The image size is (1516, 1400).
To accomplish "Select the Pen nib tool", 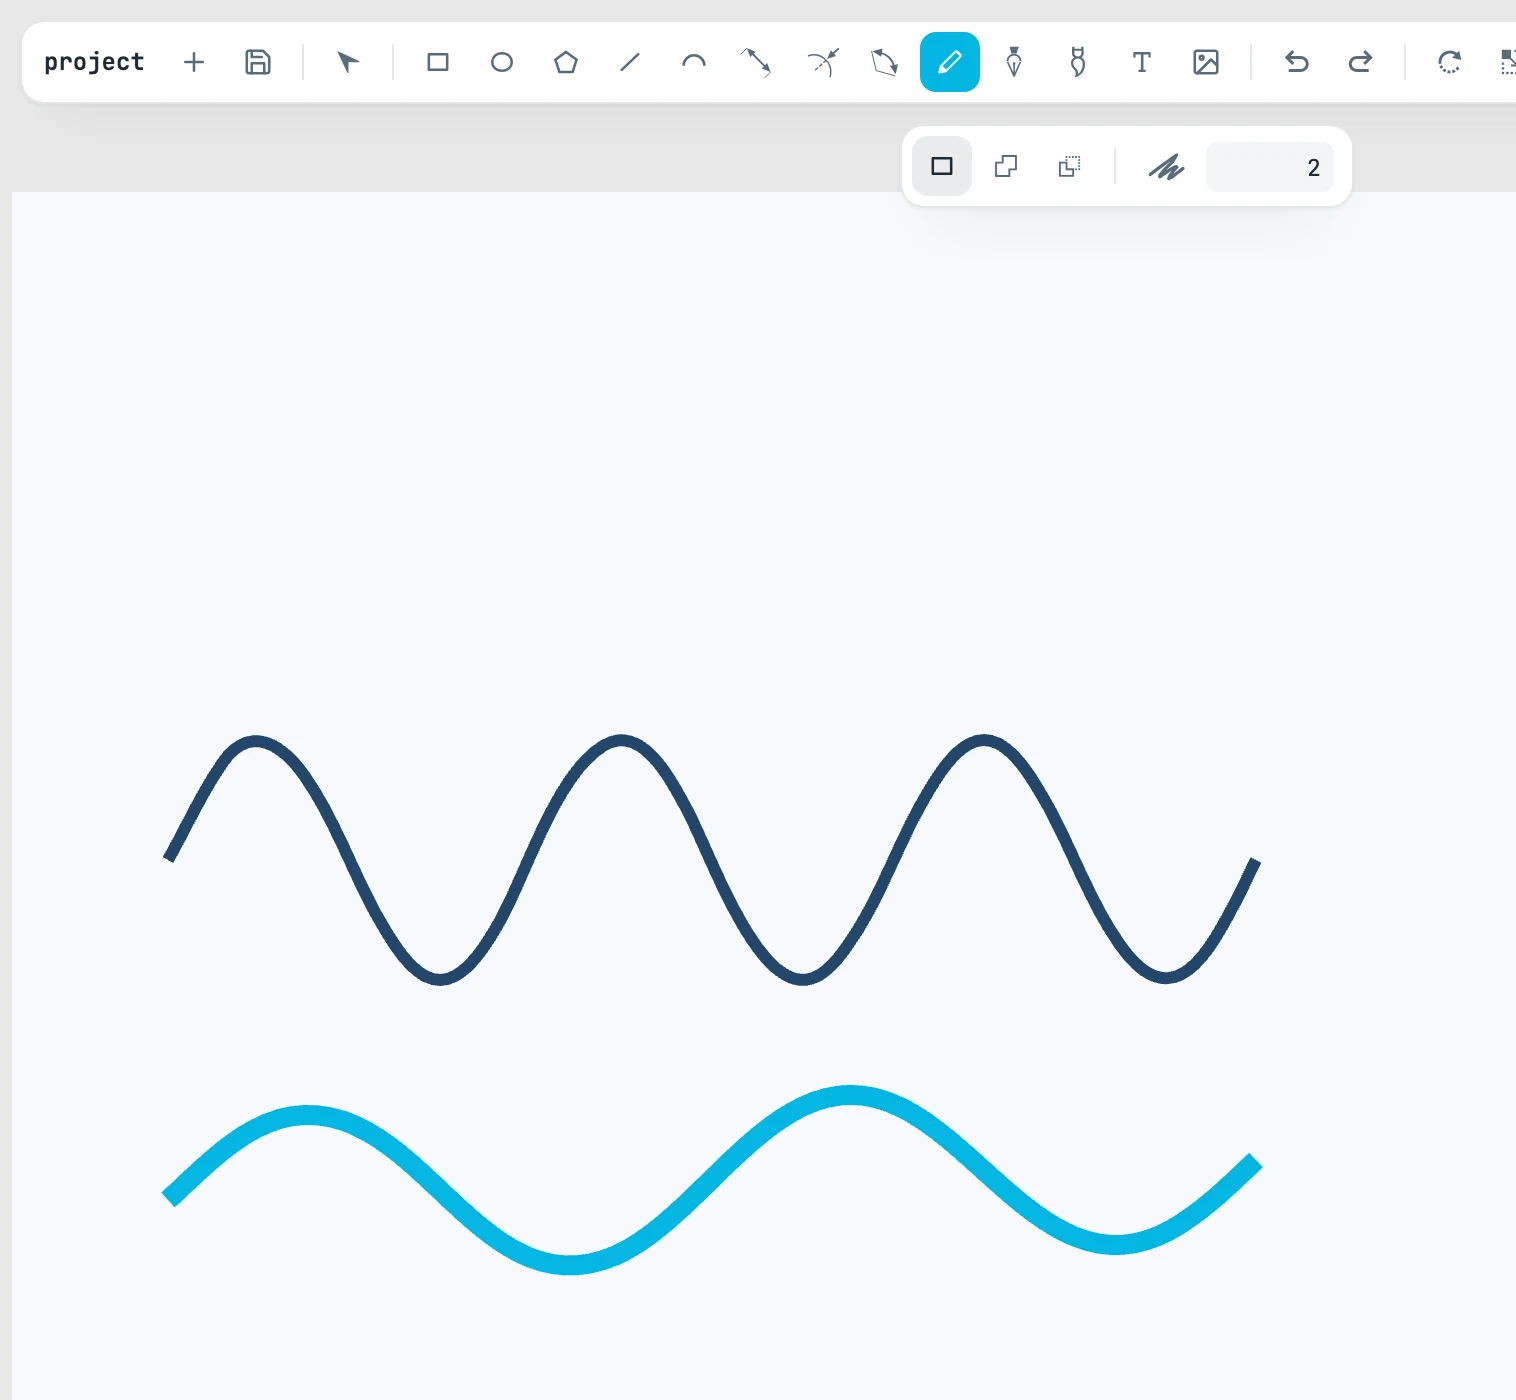I will coord(1014,62).
